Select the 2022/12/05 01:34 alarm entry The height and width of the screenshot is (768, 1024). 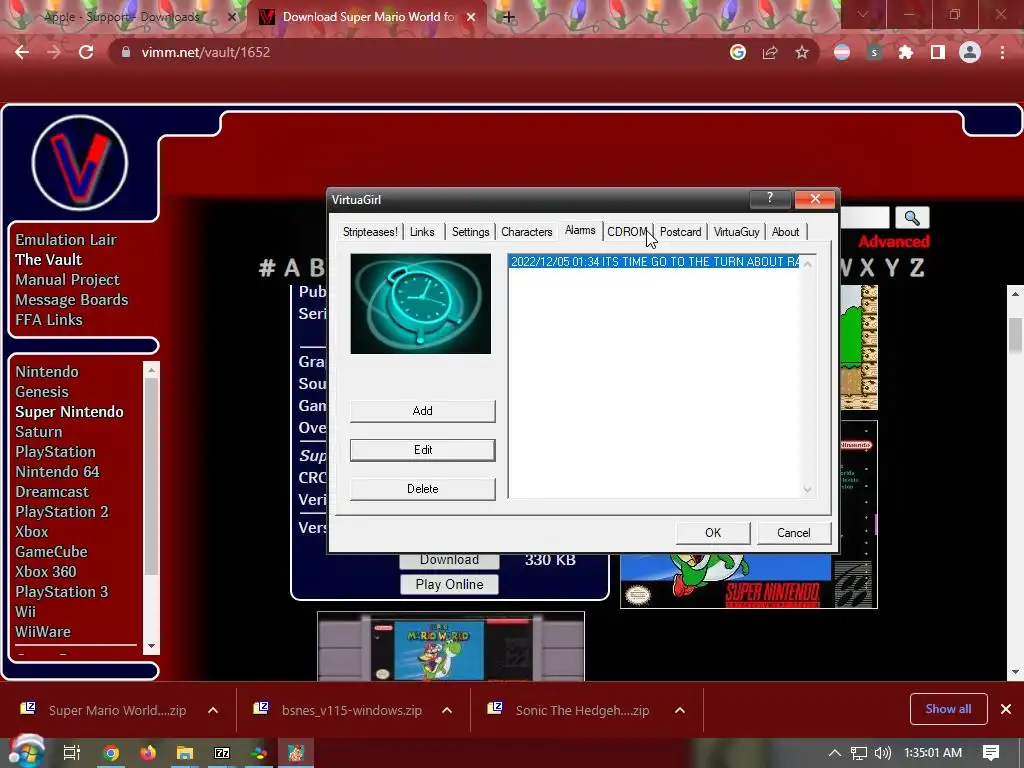(x=654, y=262)
